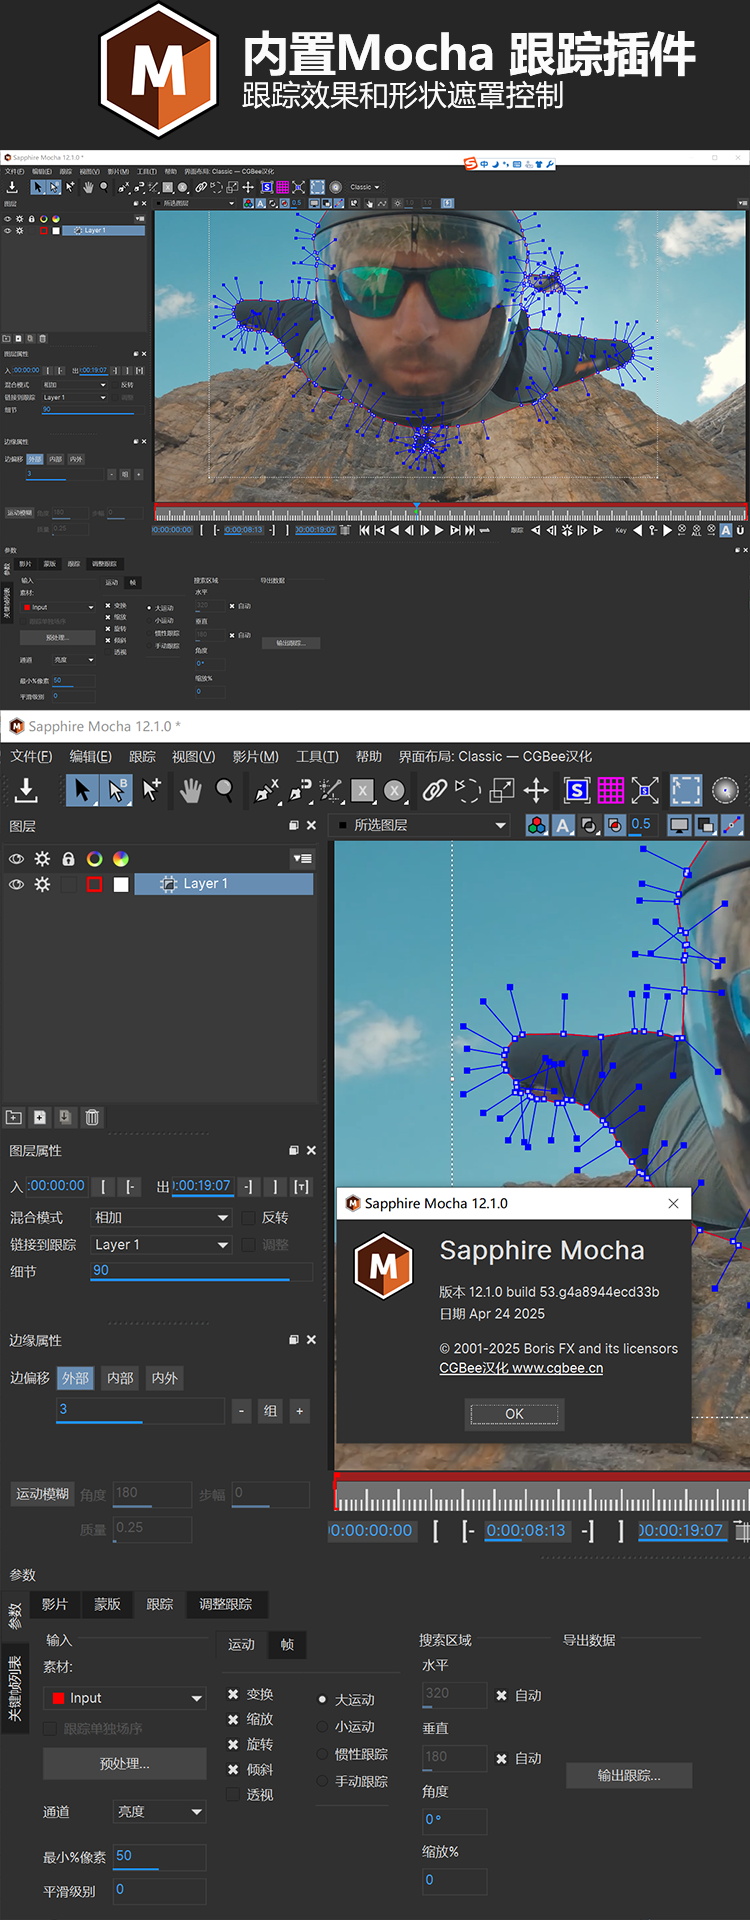Expand the 所选图层 selected layers dropdown
Image resolution: width=750 pixels, height=1920 pixels.
coord(422,825)
